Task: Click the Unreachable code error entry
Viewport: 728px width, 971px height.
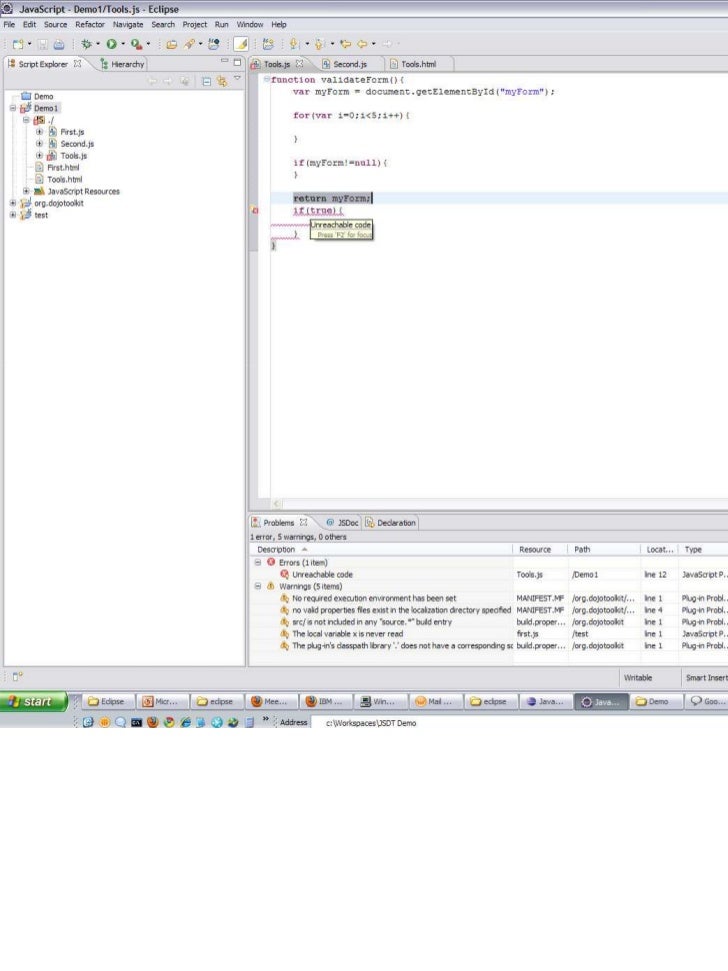Action: pos(322,575)
